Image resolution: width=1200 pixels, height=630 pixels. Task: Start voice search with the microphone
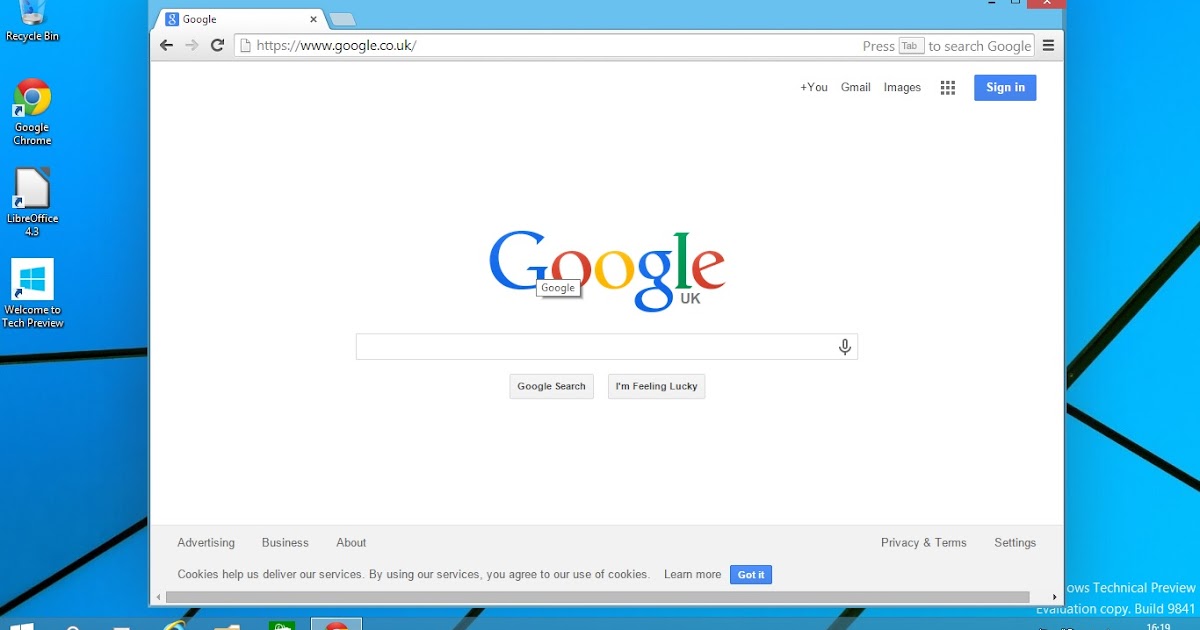pos(845,347)
